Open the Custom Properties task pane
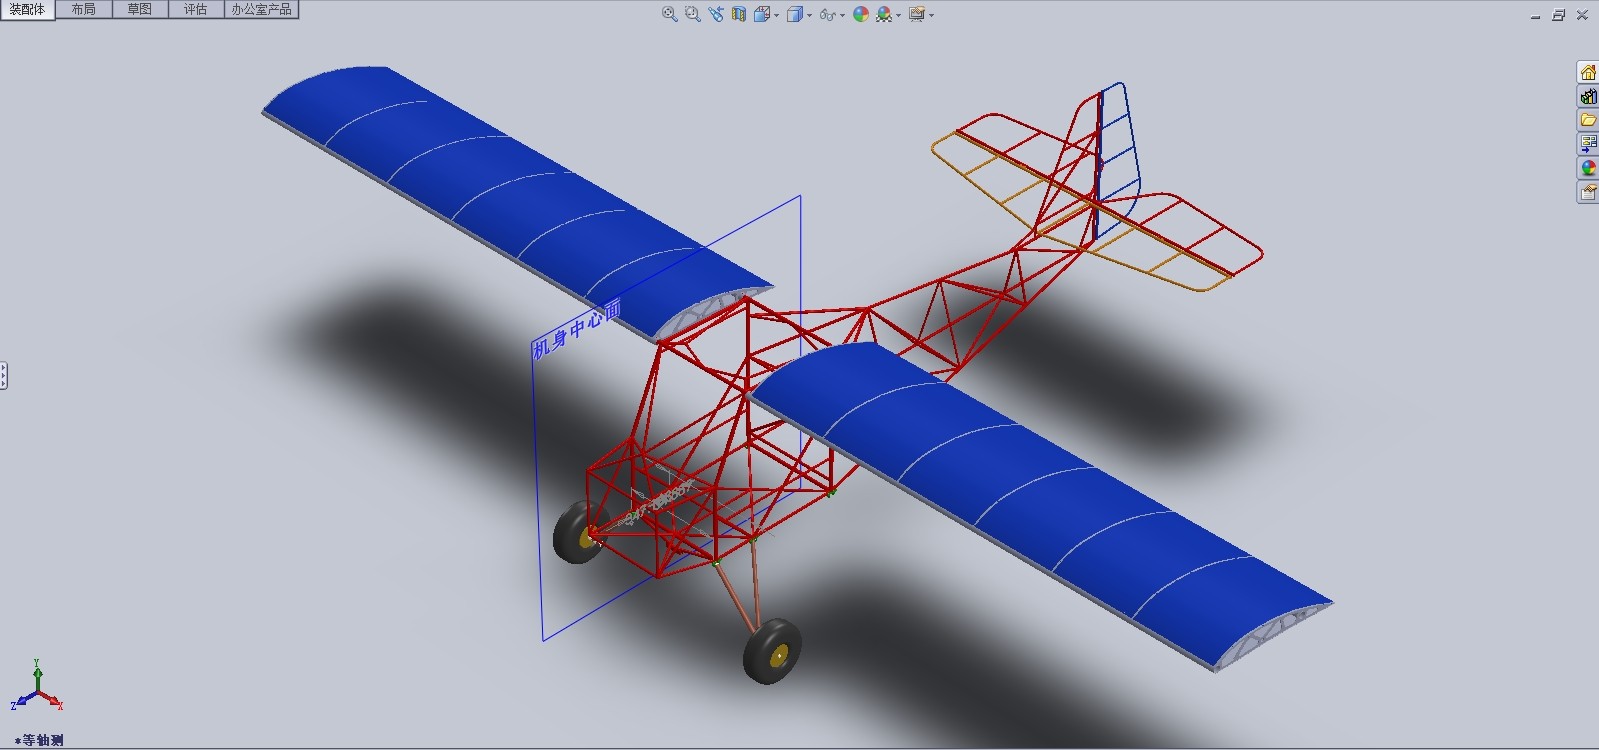Viewport: 1599px width, 750px height. pyautogui.click(x=1588, y=192)
